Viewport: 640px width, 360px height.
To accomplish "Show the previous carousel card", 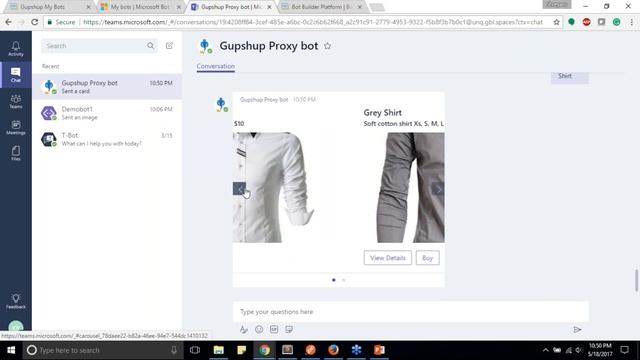I will (x=240, y=189).
